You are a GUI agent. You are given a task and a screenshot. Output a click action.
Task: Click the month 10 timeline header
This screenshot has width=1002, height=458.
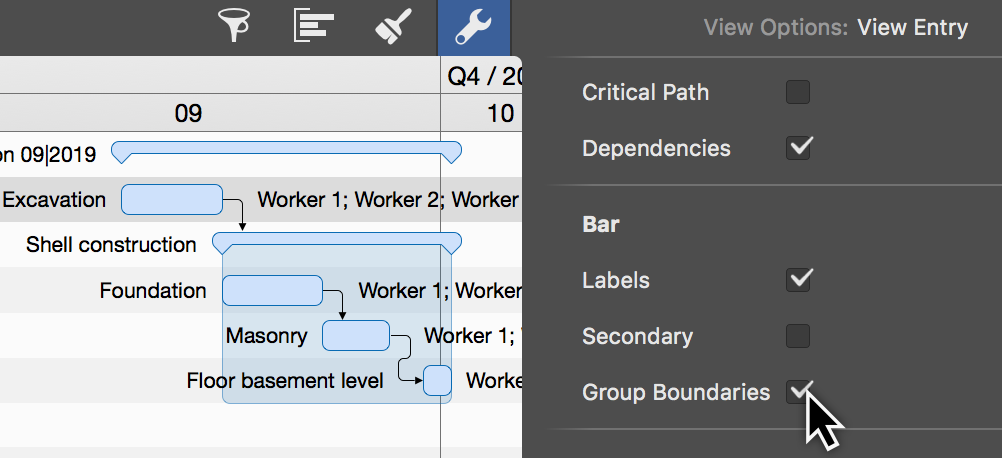[500, 113]
